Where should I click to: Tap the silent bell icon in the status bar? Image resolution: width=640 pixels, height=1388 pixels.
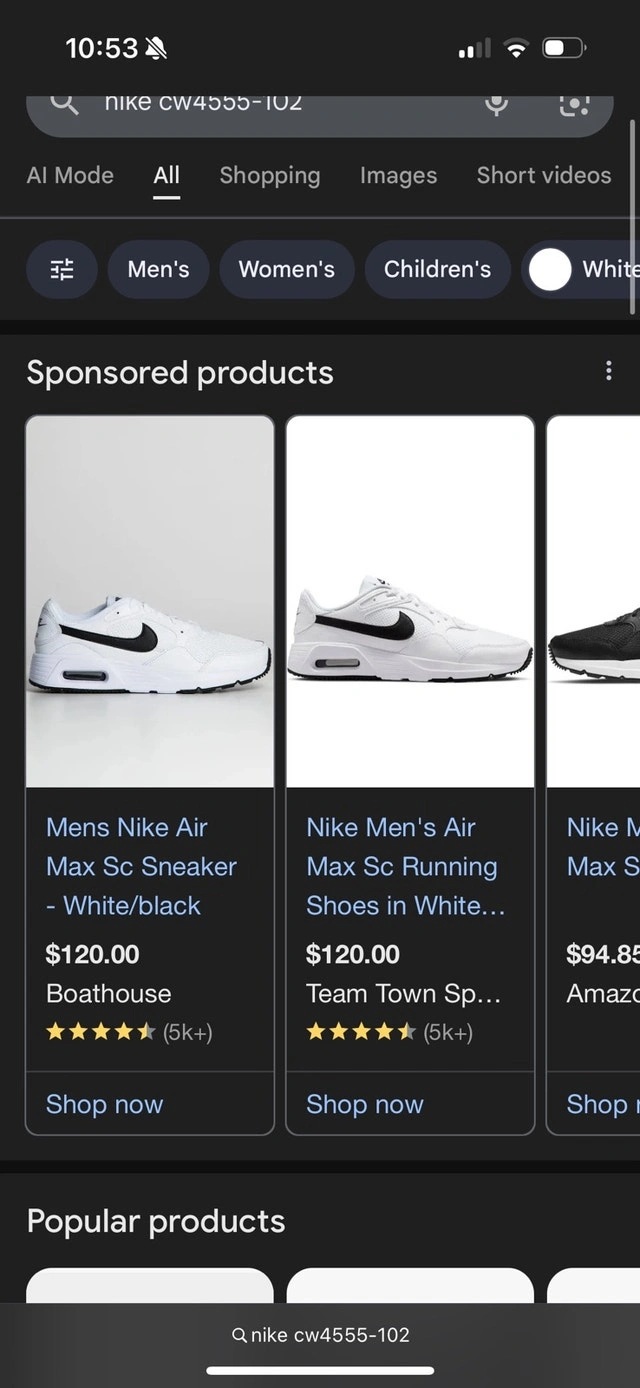click(156, 47)
